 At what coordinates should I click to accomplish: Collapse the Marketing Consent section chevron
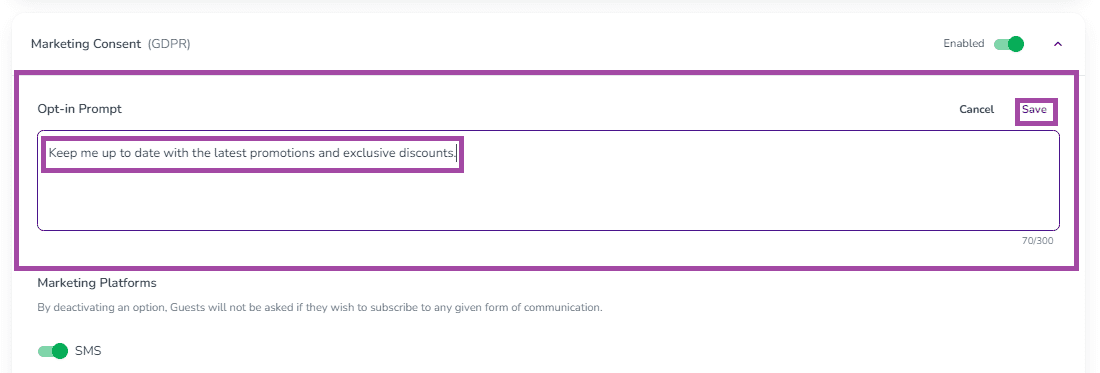1058,44
